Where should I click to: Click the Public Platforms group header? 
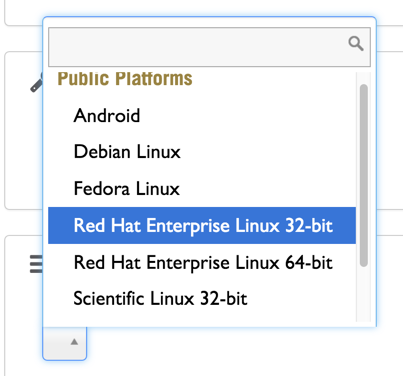click(125, 79)
